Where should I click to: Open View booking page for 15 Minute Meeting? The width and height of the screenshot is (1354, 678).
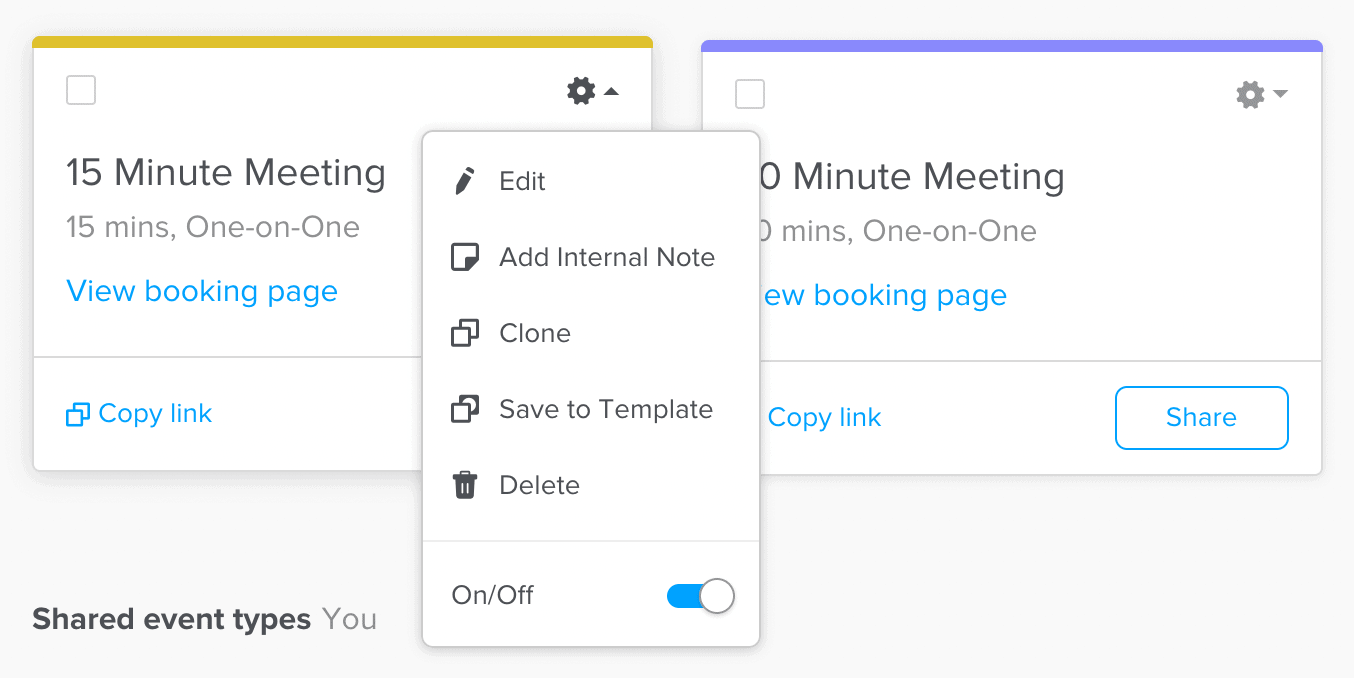tap(201, 291)
